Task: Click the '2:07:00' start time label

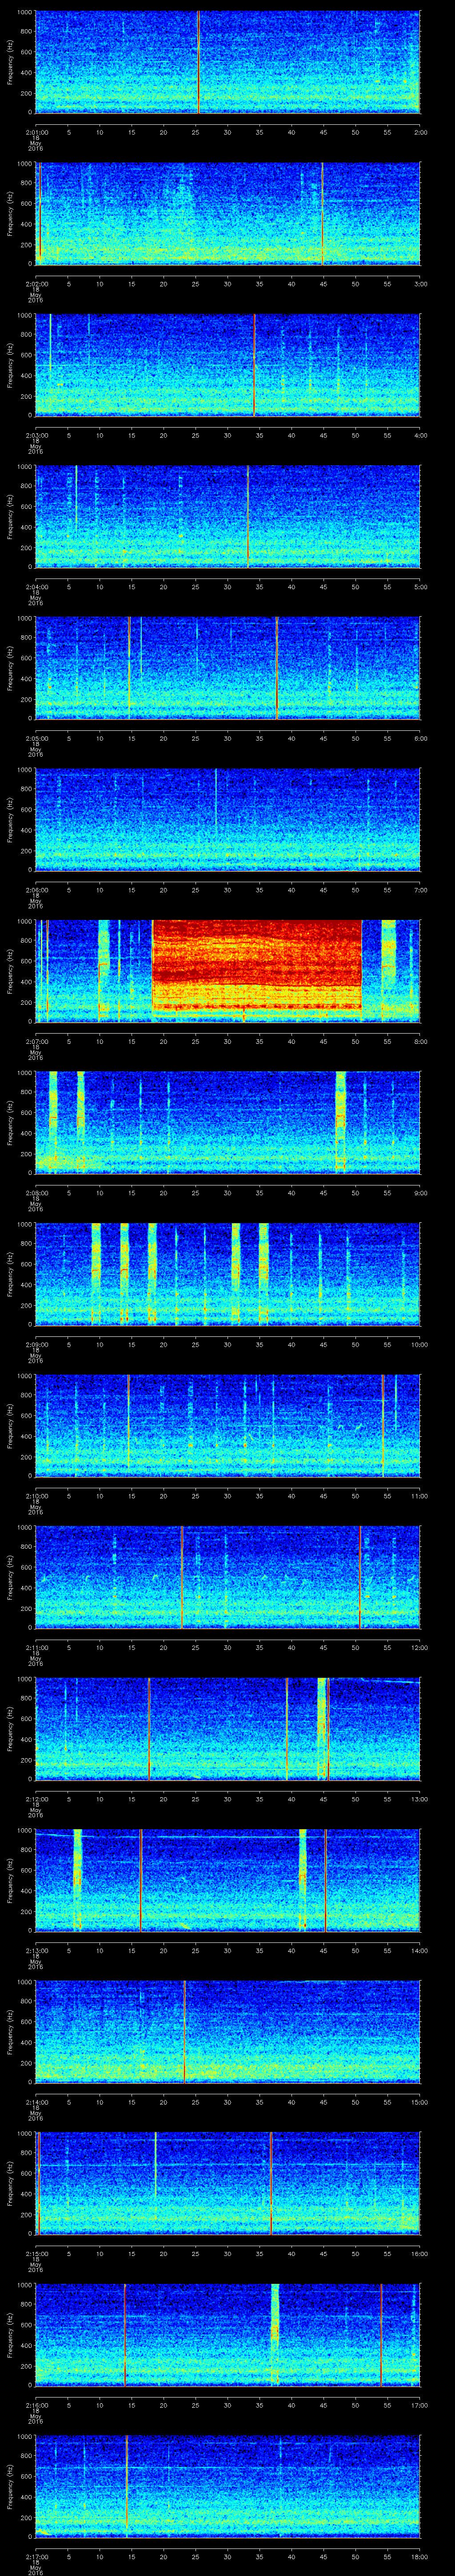Action: pos(36,1041)
